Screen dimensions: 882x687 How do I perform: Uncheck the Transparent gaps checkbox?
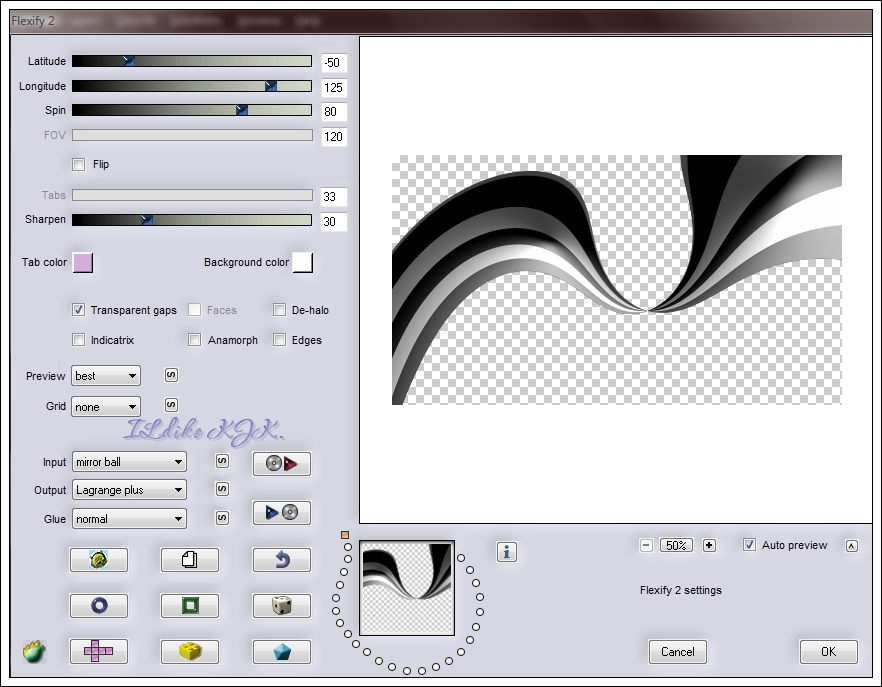(x=79, y=310)
